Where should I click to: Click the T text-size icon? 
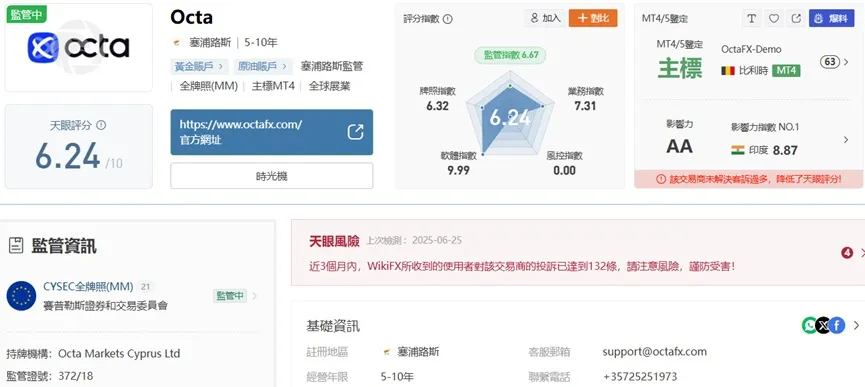[751, 18]
